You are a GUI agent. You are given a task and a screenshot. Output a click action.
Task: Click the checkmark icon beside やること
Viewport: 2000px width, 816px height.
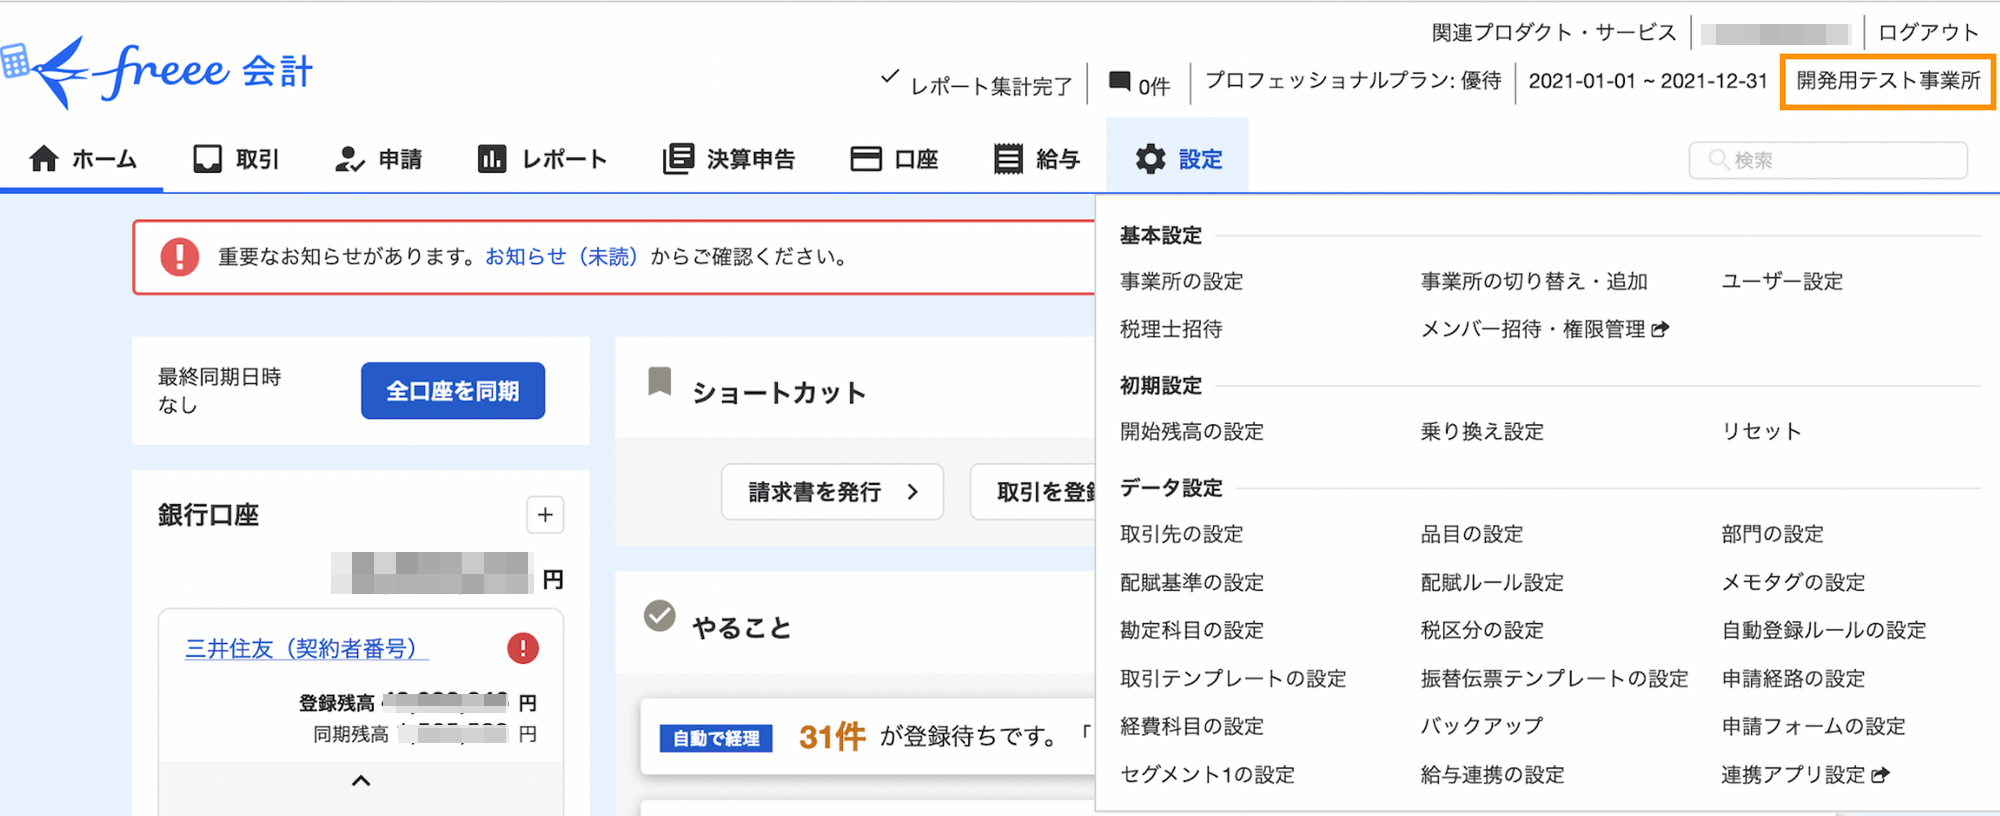coord(659,616)
